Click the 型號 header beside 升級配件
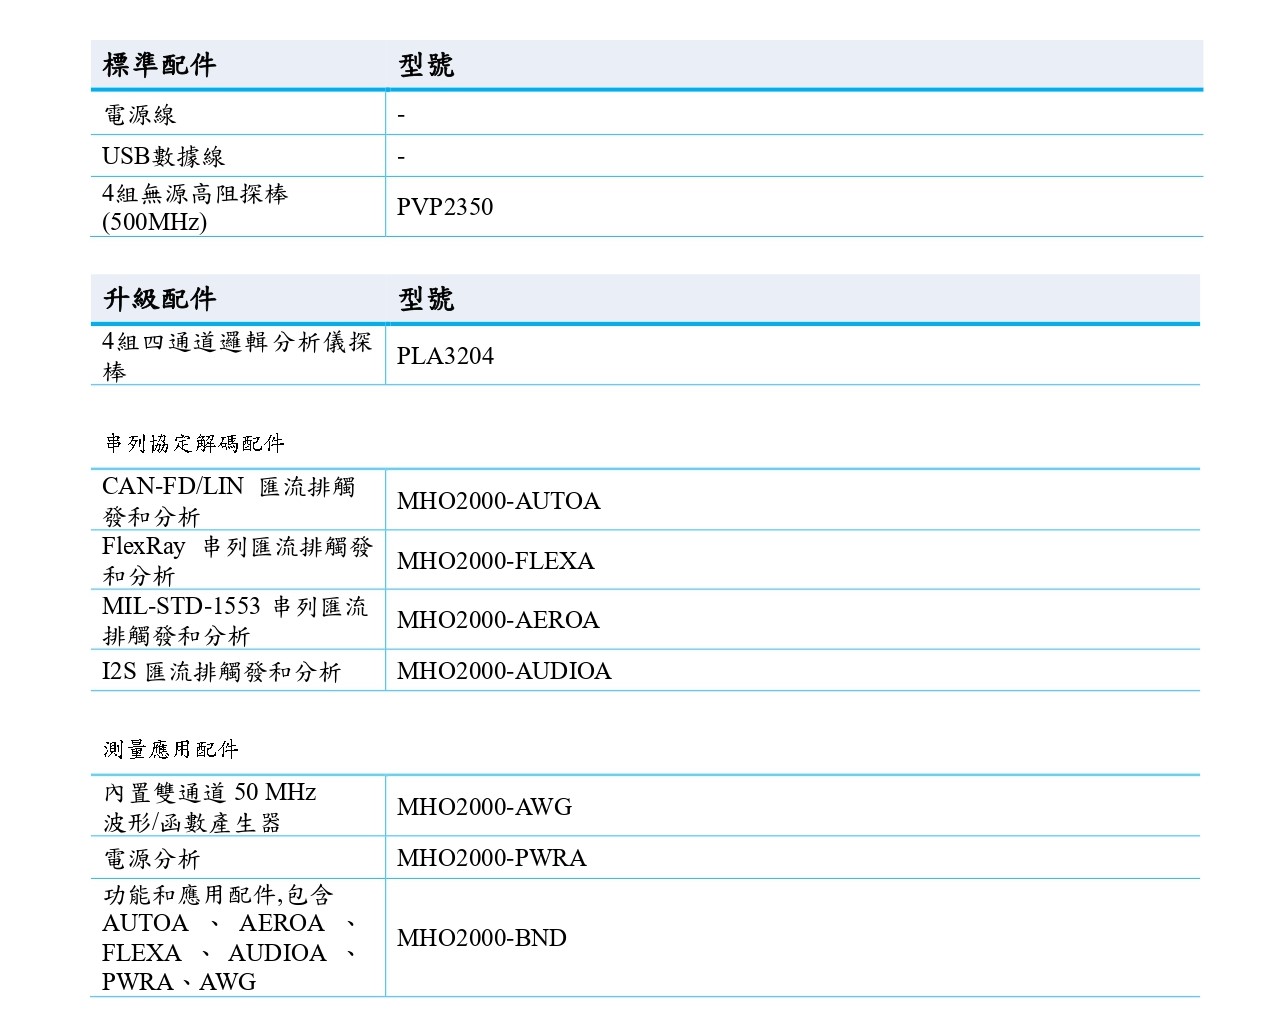 pyautogui.click(x=426, y=299)
